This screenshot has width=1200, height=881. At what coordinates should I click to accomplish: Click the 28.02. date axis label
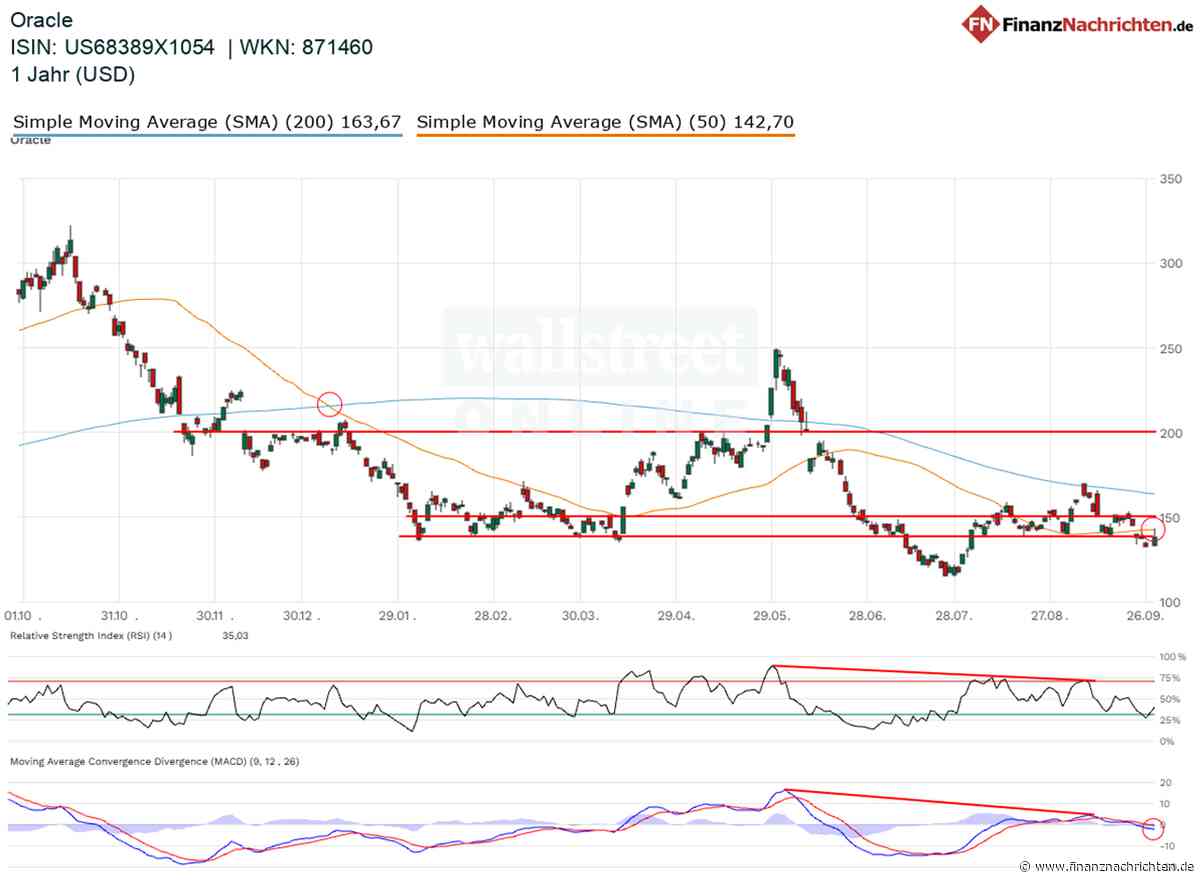(x=491, y=617)
